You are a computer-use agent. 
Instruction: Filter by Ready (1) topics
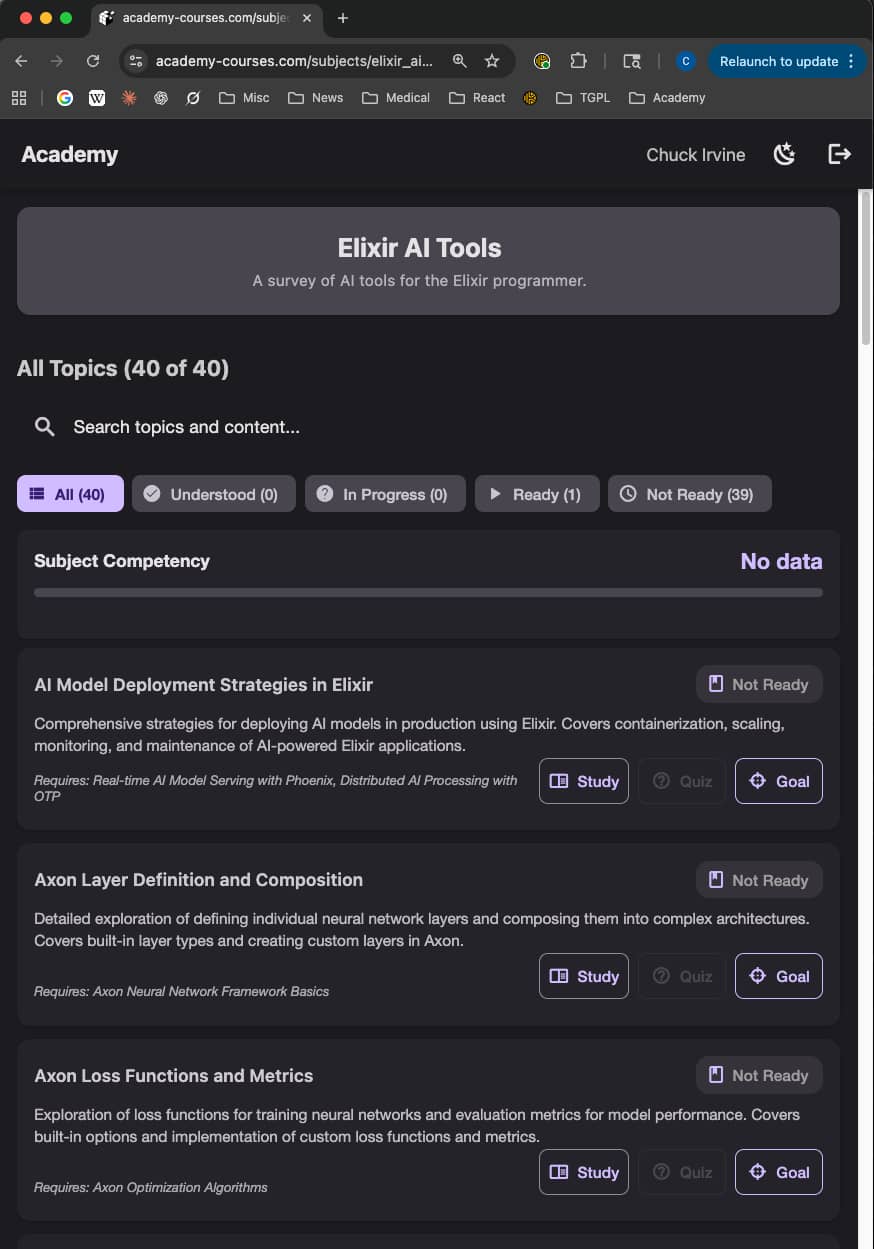point(537,494)
